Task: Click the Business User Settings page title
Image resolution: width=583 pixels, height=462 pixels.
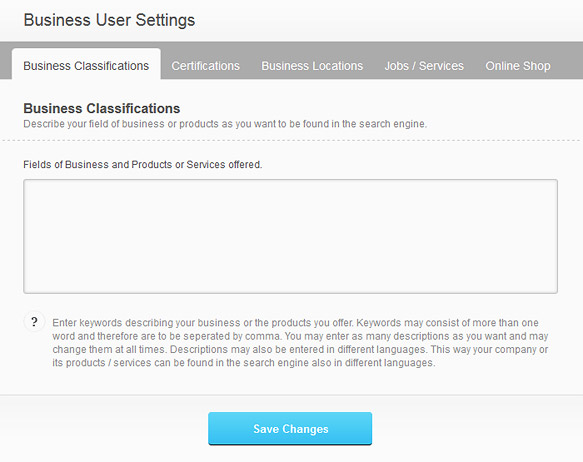Action: pyautogui.click(x=109, y=20)
